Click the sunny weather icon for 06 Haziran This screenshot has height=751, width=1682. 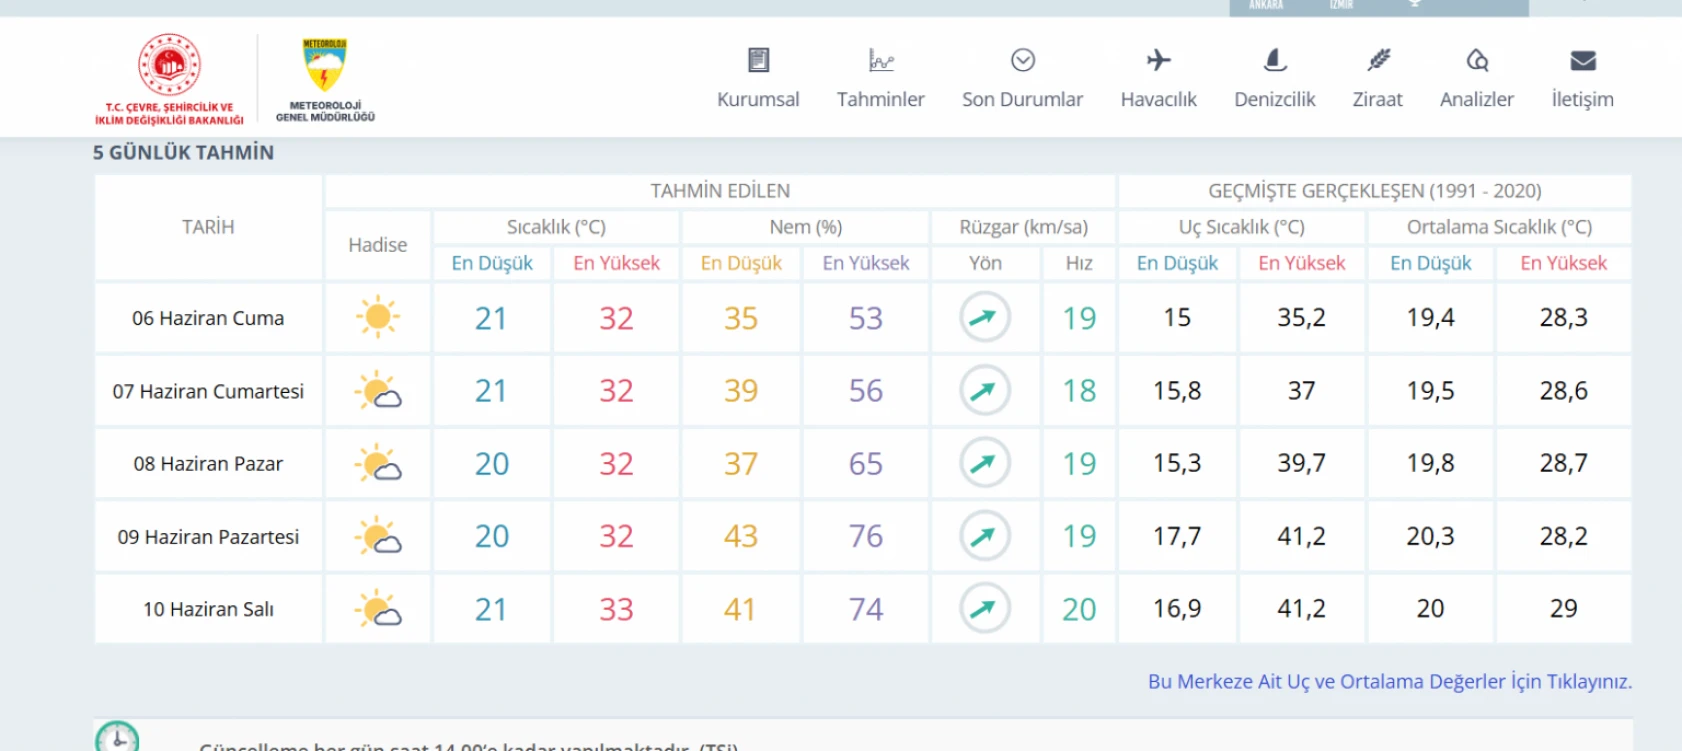point(378,318)
